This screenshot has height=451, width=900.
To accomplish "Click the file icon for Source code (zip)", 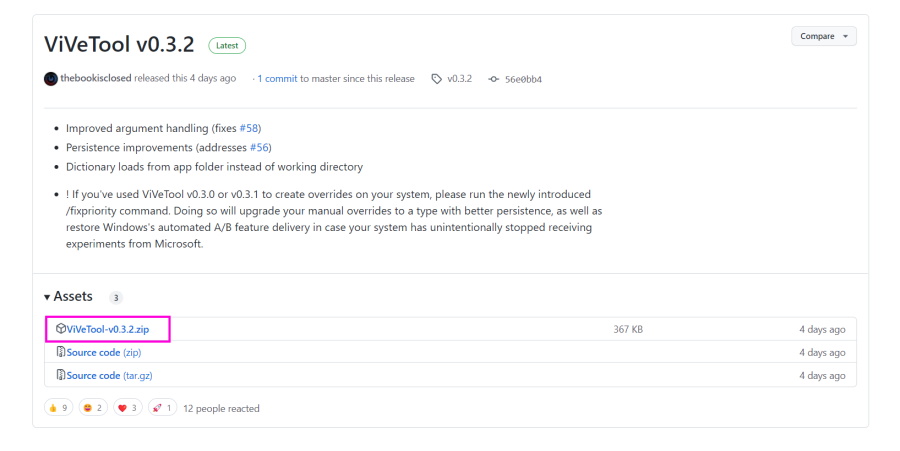I will 61,352.
